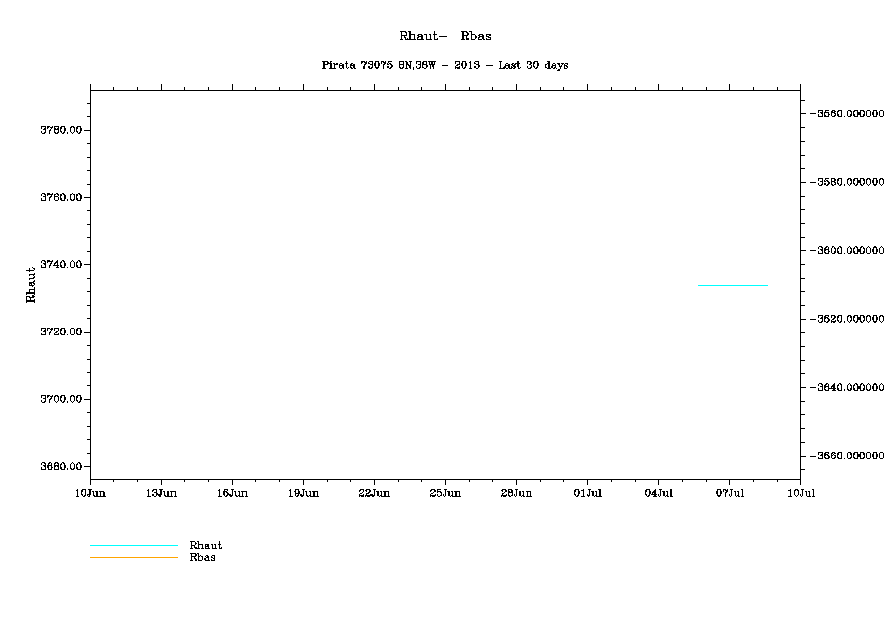891x630 pixels.
Task: Click the 10Jun date tick label
Action: (90, 493)
